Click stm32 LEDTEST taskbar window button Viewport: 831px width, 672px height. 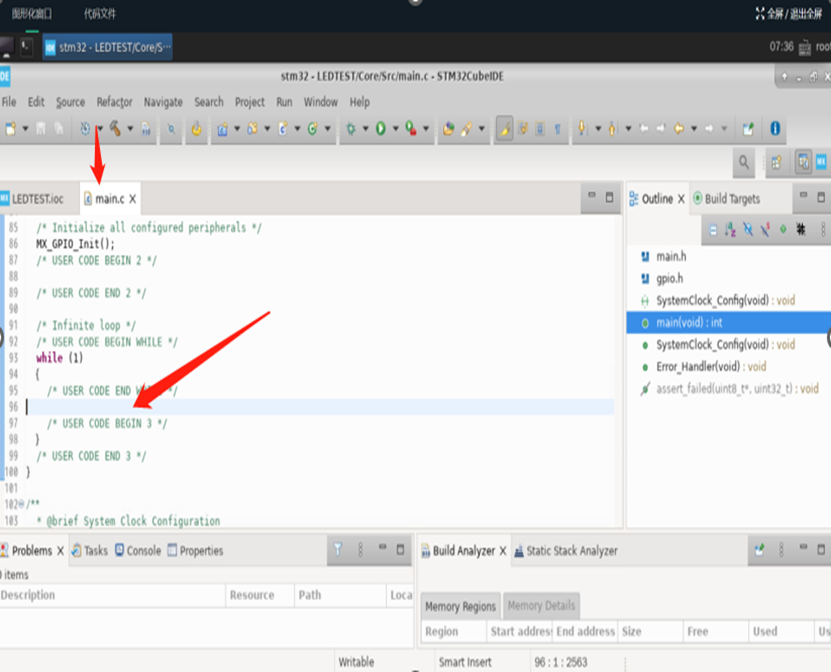(108, 47)
